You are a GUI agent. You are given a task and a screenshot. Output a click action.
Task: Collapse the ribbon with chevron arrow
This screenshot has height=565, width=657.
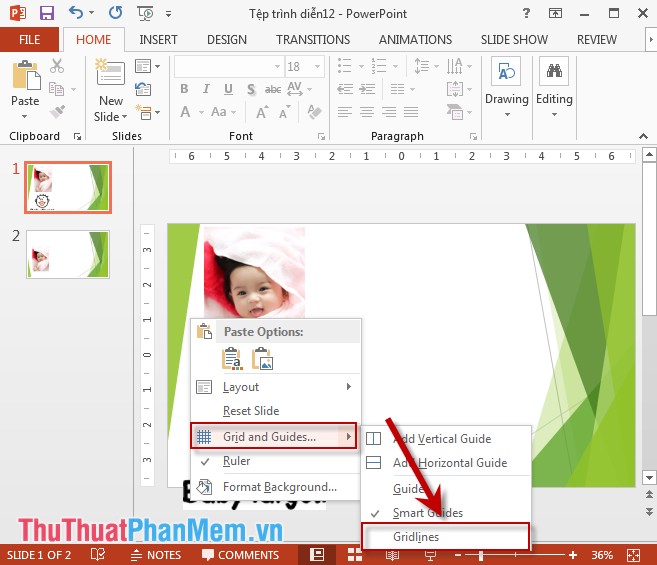pyautogui.click(x=643, y=136)
